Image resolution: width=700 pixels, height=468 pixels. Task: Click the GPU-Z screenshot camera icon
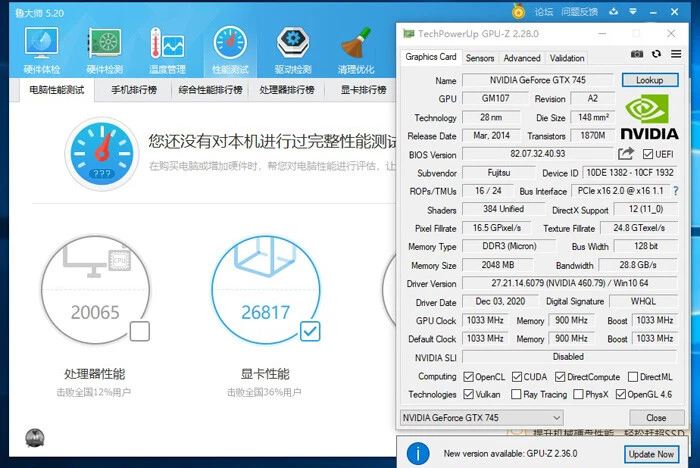pos(637,54)
